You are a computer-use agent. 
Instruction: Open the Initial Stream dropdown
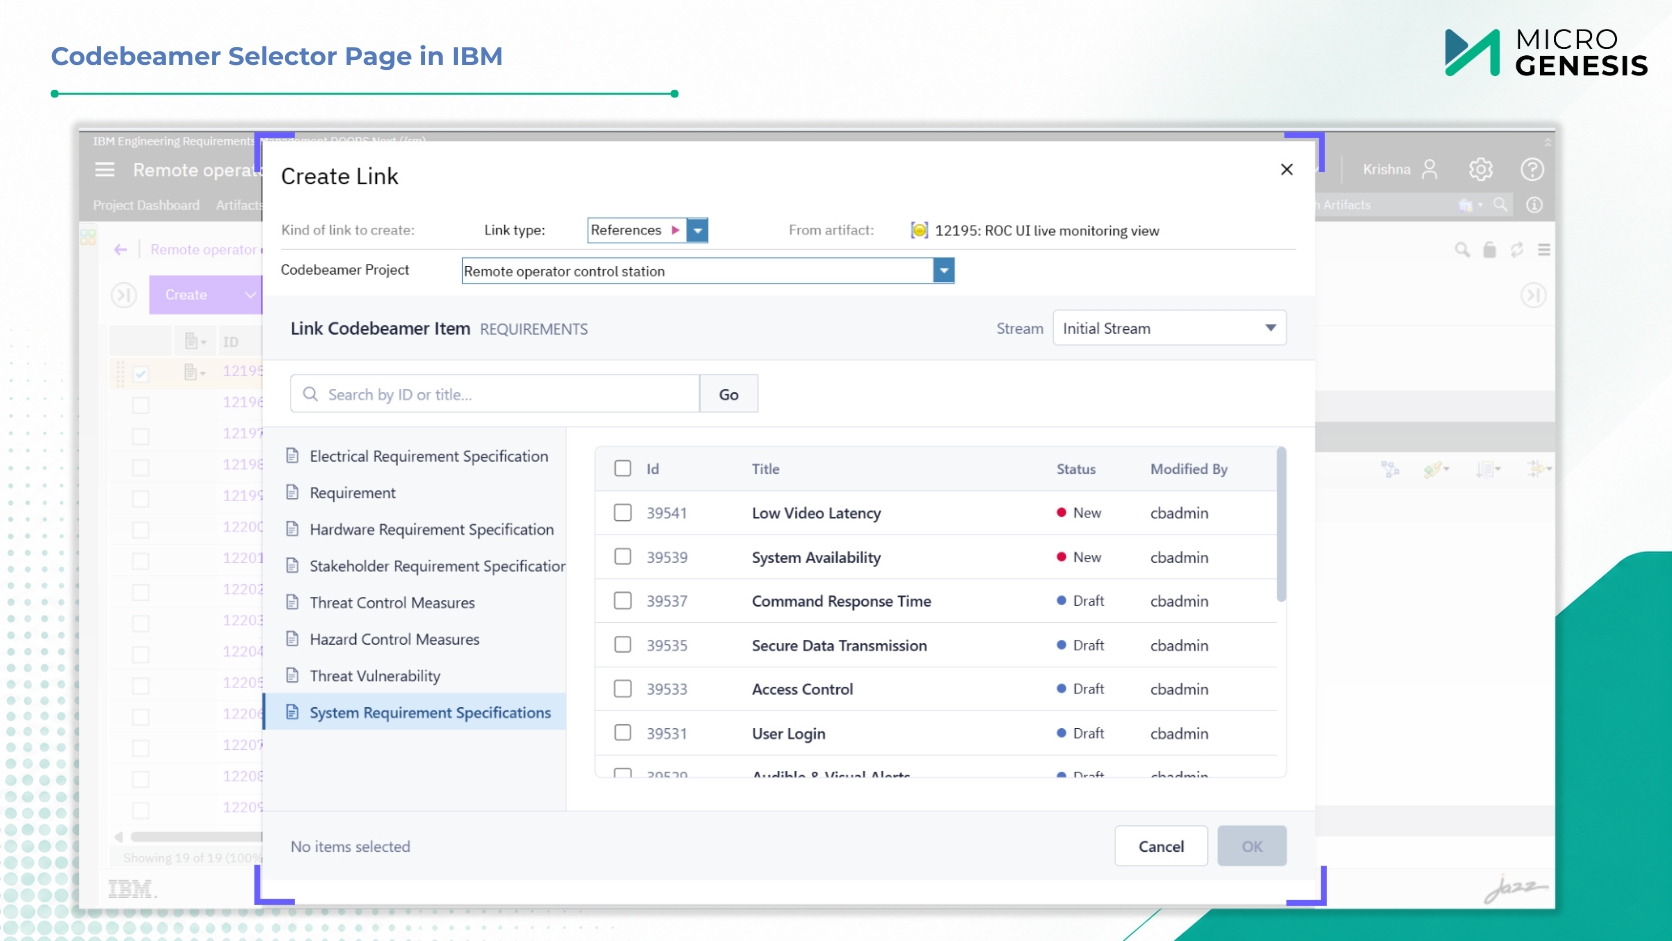[1169, 328]
